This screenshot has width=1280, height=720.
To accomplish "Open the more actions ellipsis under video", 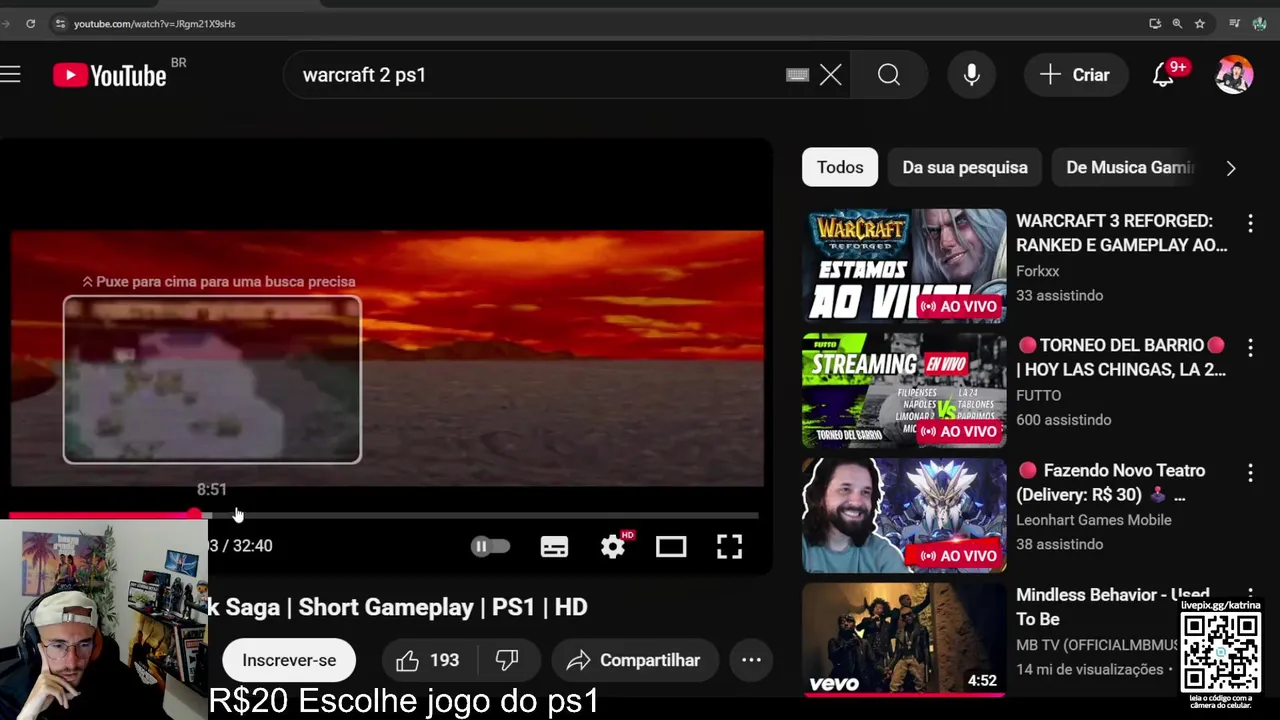I will click(x=751, y=660).
